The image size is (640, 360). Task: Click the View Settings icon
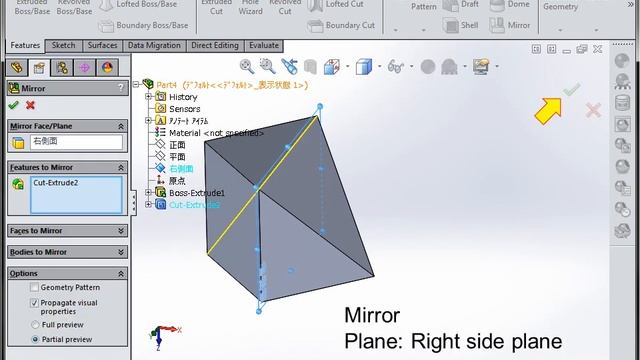(x=481, y=67)
